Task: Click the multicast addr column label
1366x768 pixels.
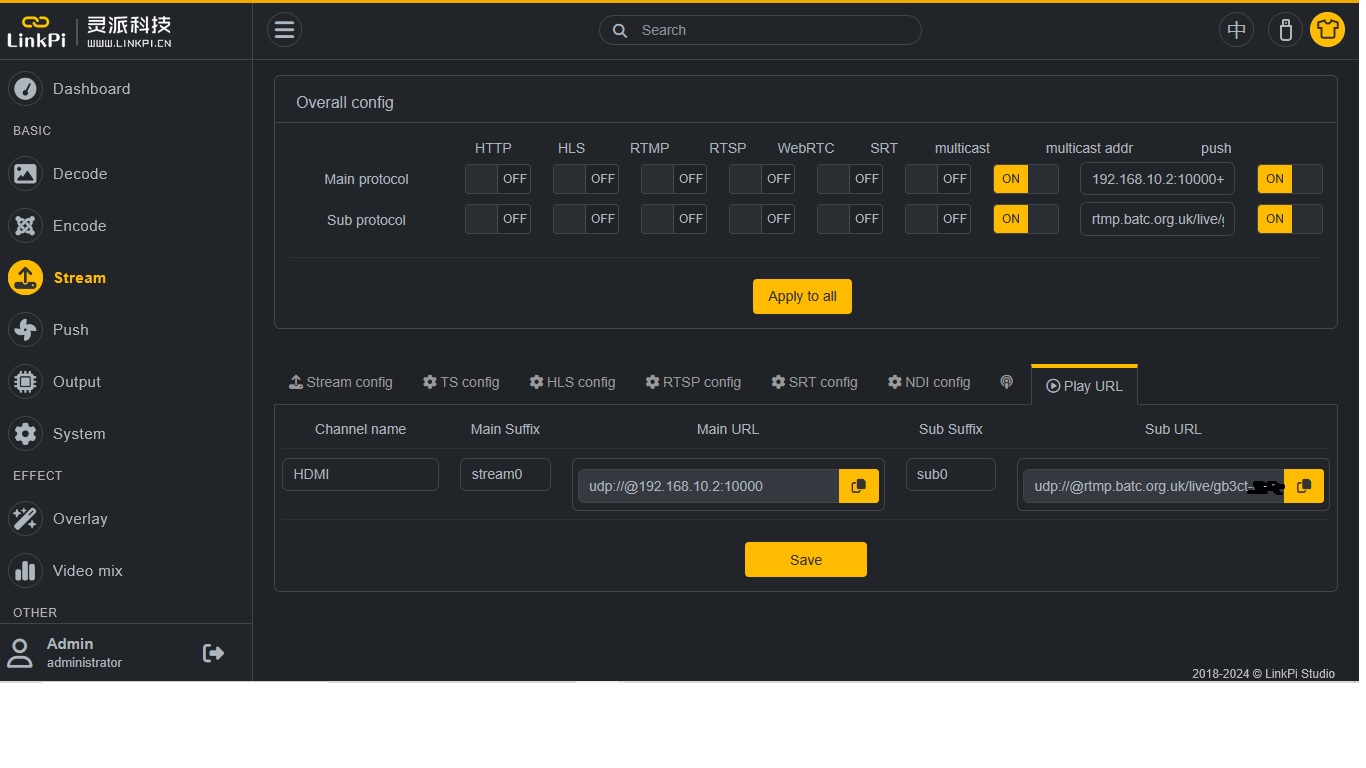Action: [x=1089, y=148]
